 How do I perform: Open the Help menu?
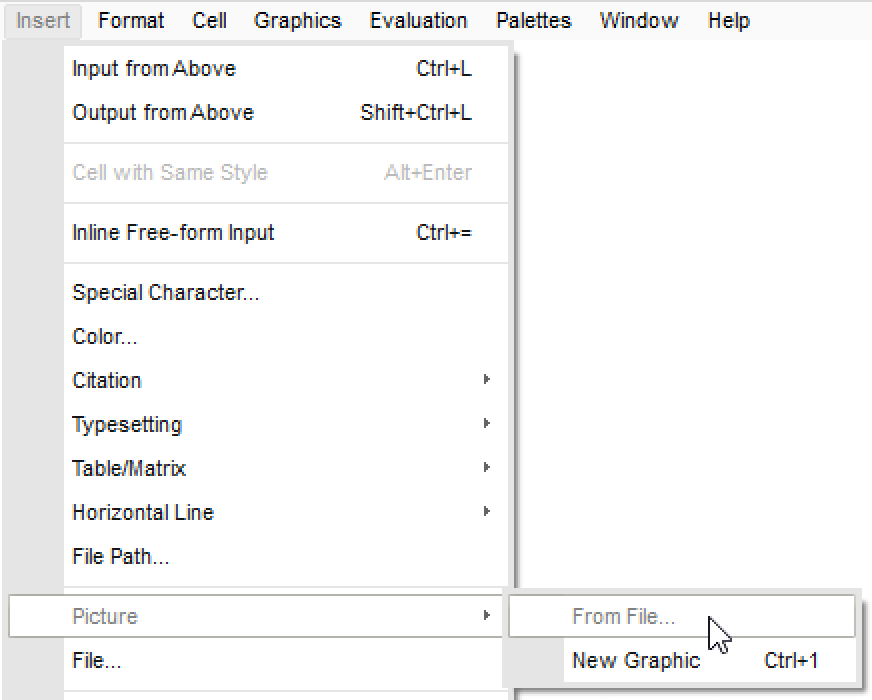coord(728,20)
